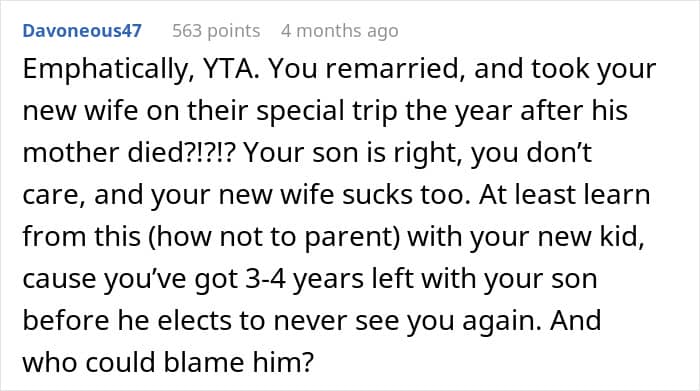Click 'At least learn' at line end
This screenshot has width=700, height=391.
pyautogui.click(x=564, y=195)
